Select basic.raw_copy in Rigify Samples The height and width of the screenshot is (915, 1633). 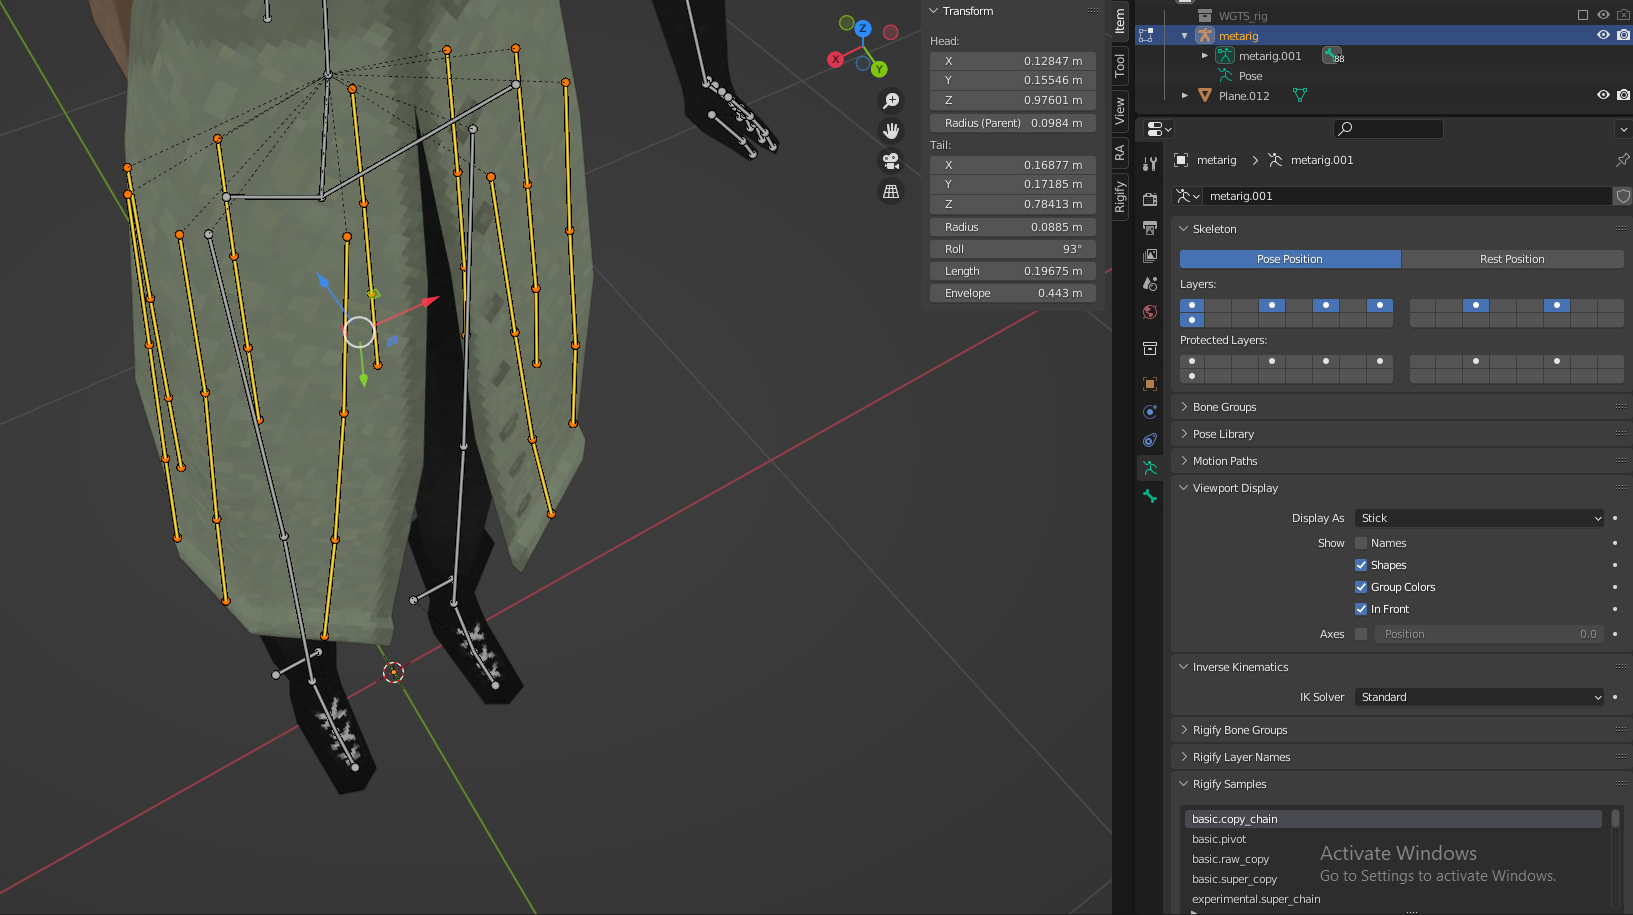[x=1393, y=859]
